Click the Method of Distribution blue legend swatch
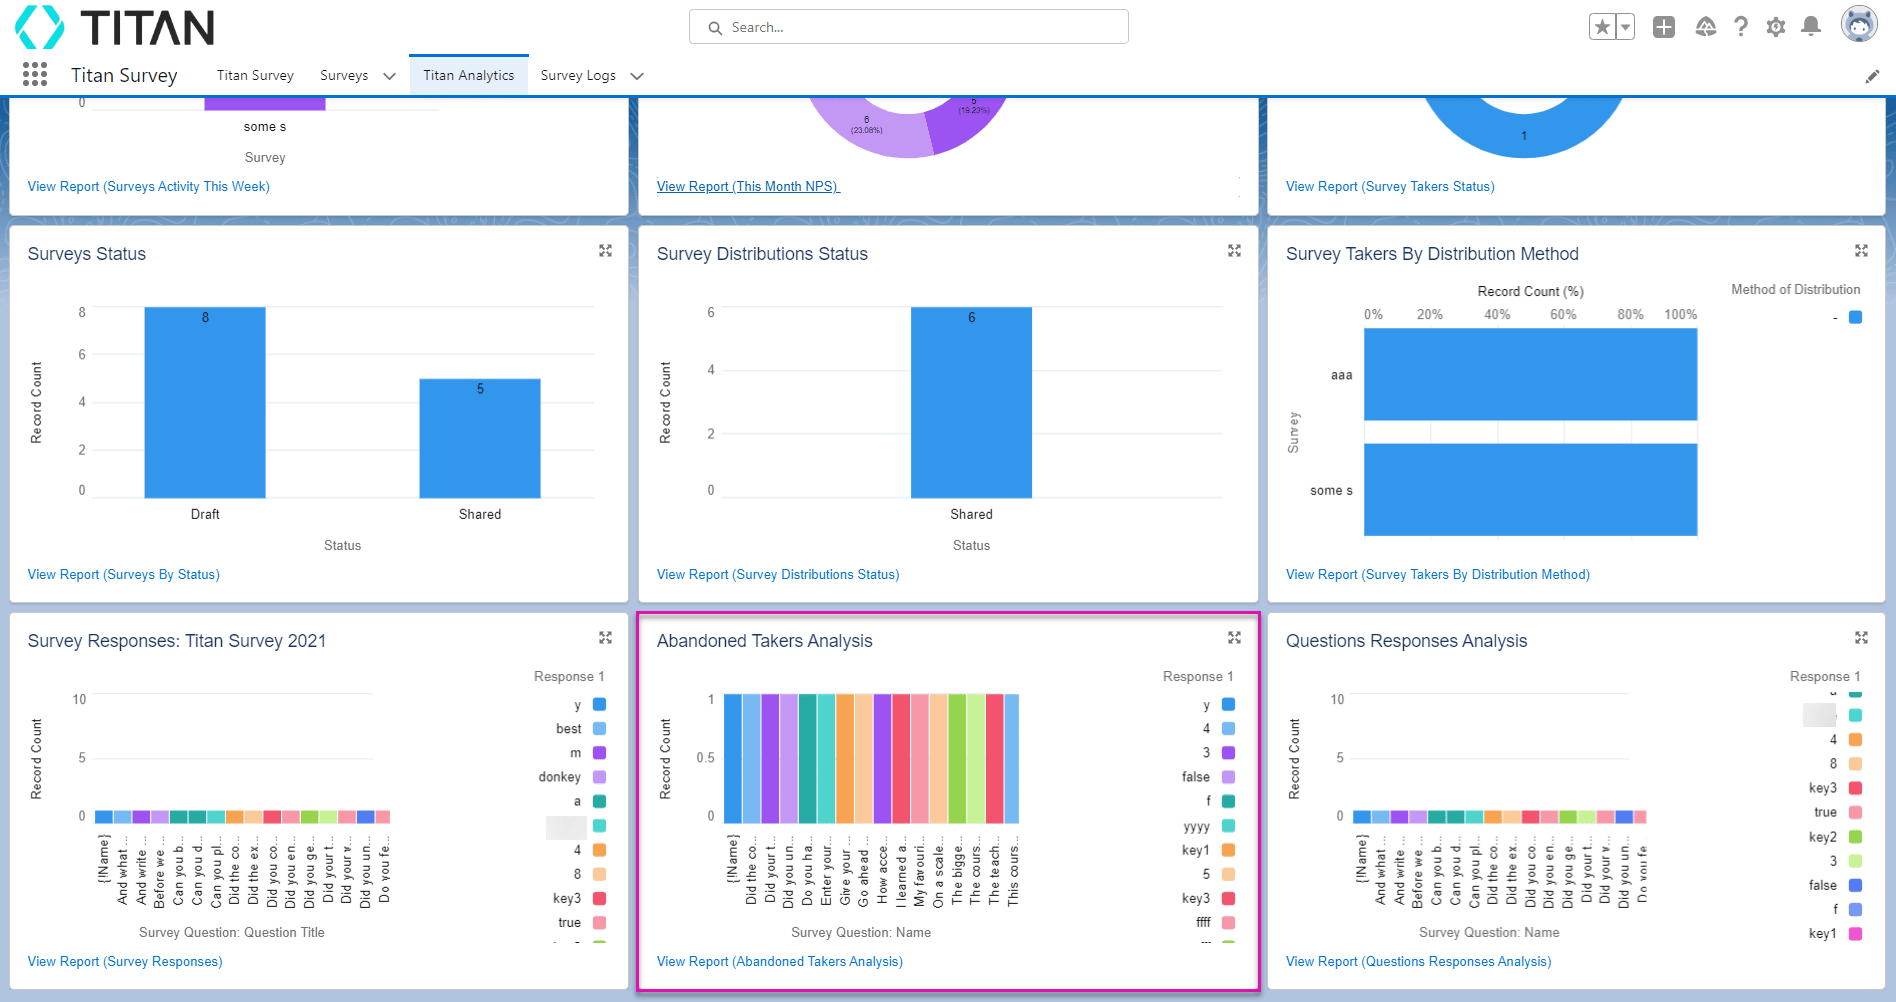1896x1002 pixels. point(1855,317)
